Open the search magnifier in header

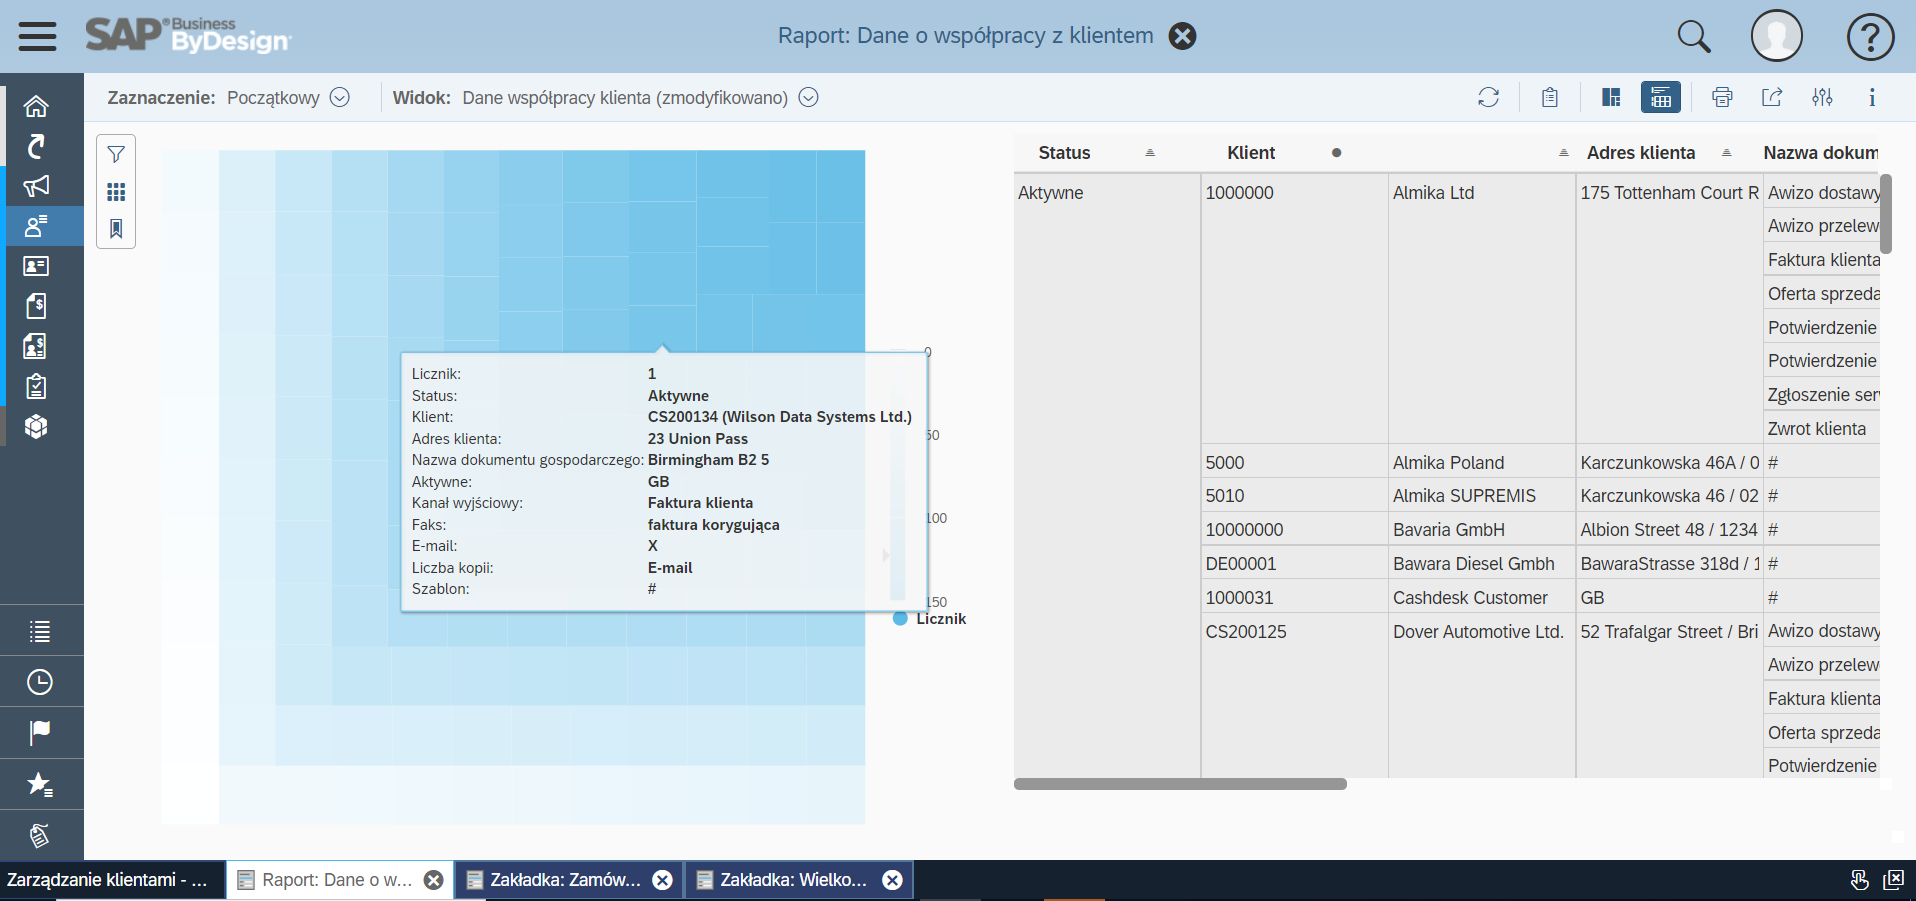(x=1693, y=36)
